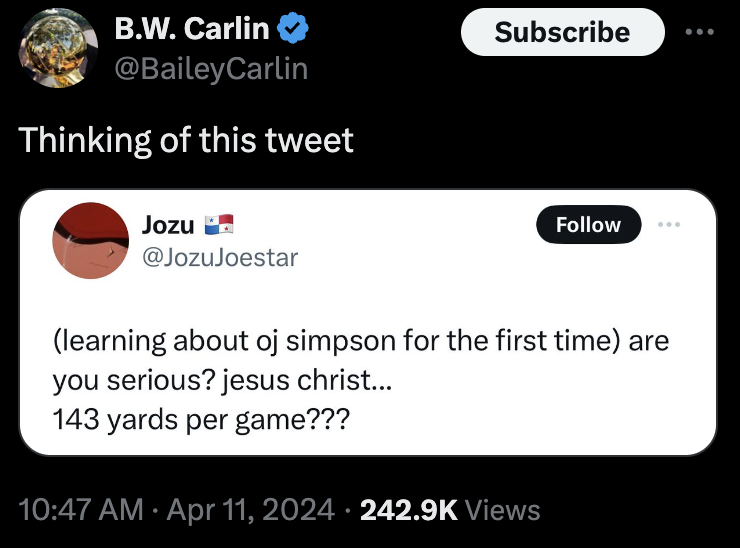Click the blue verified badge
Viewport: 740px width, 548px height.
click(x=291, y=30)
